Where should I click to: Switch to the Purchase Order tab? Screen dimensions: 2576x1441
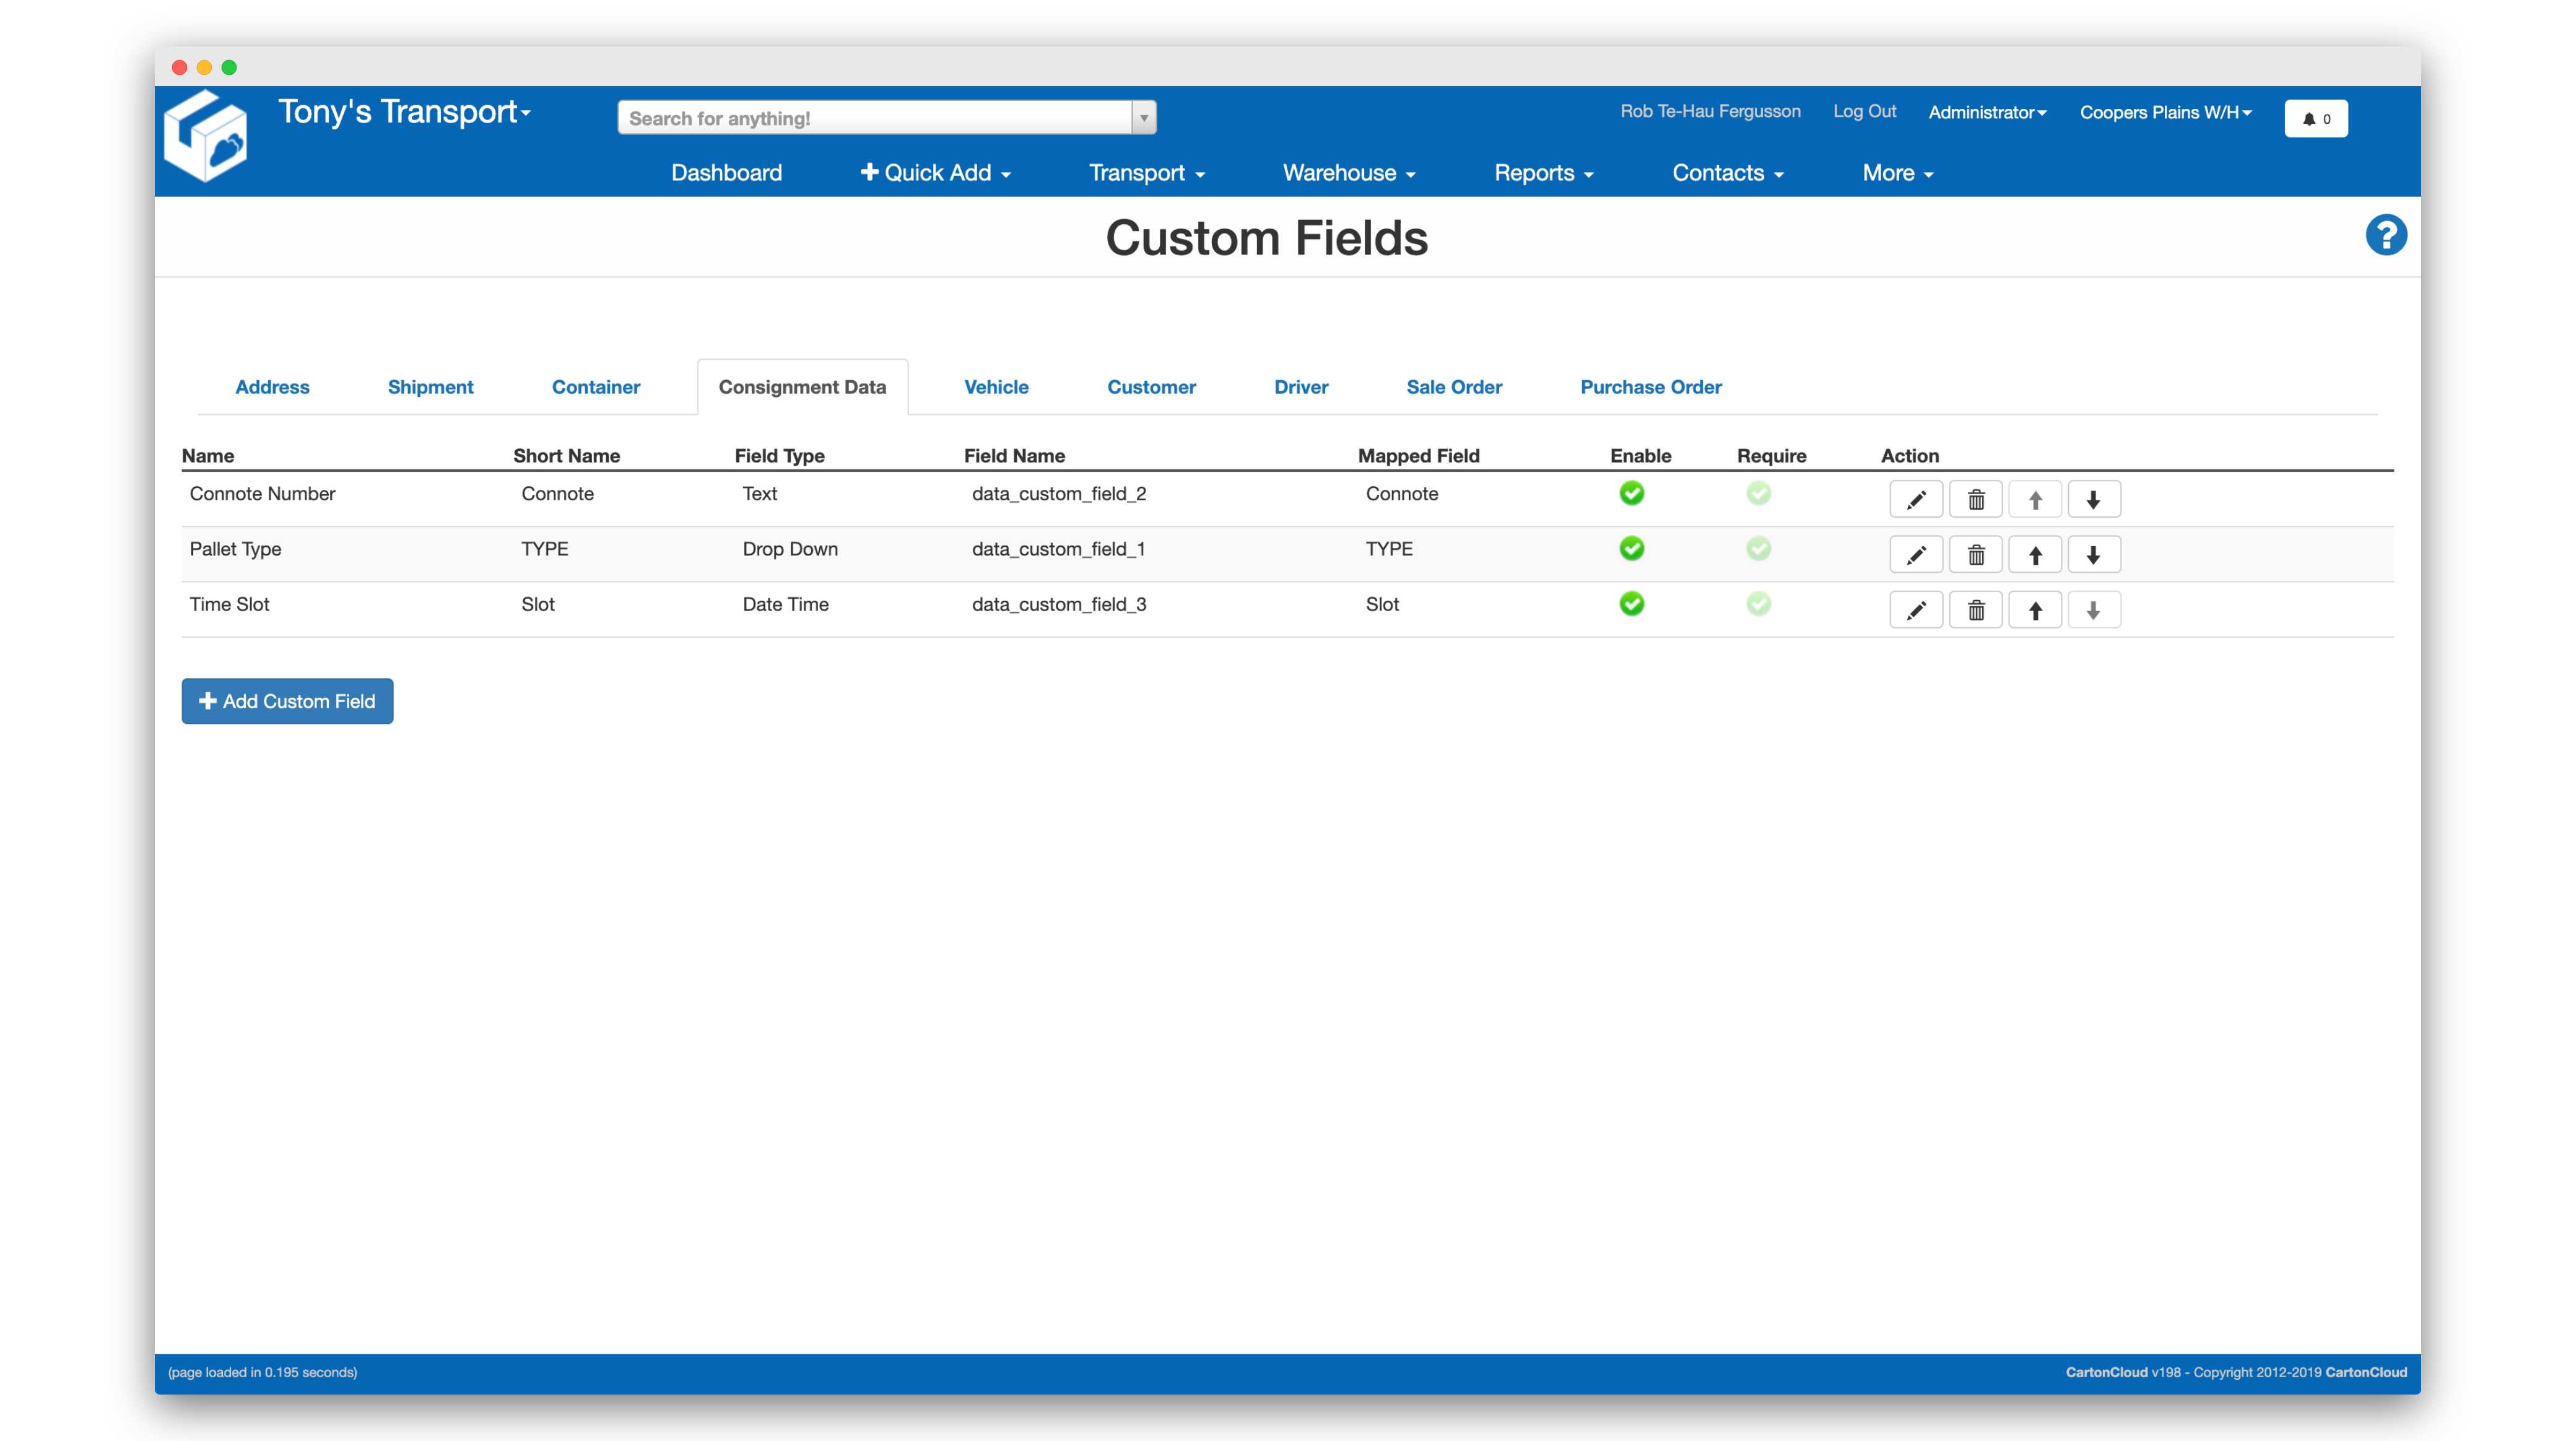(x=1650, y=387)
